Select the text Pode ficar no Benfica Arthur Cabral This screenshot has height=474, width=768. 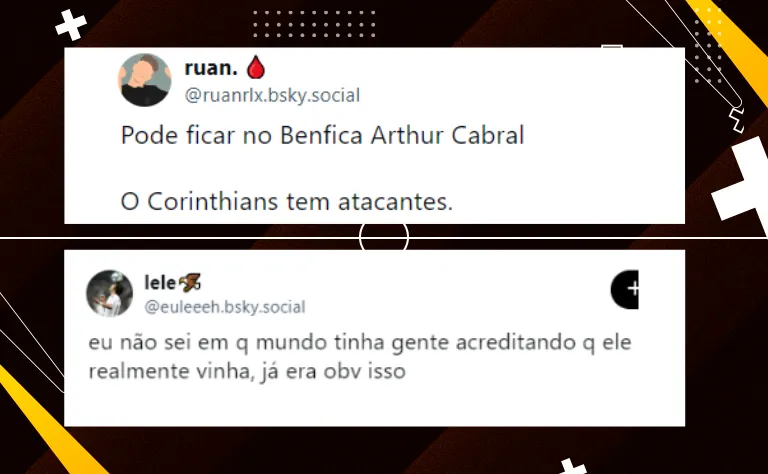tap(322, 135)
